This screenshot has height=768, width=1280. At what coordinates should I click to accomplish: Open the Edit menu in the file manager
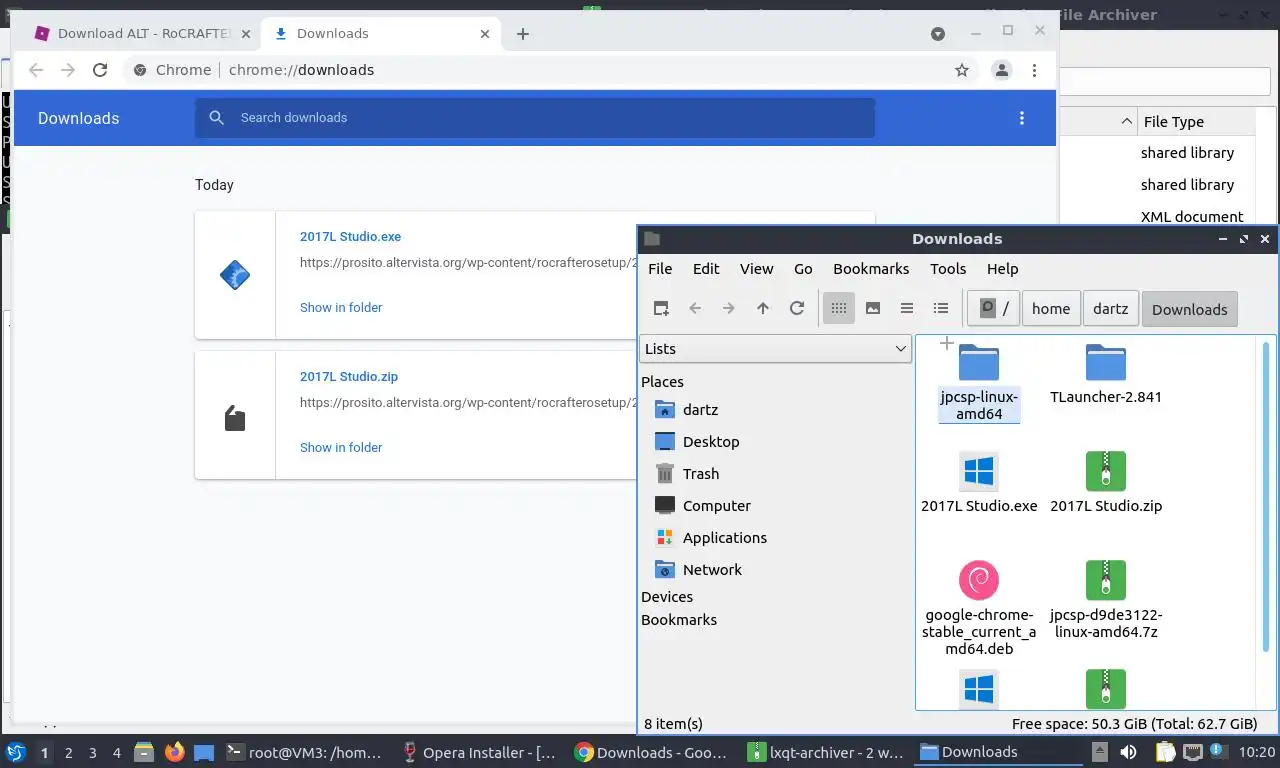coord(706,269)
